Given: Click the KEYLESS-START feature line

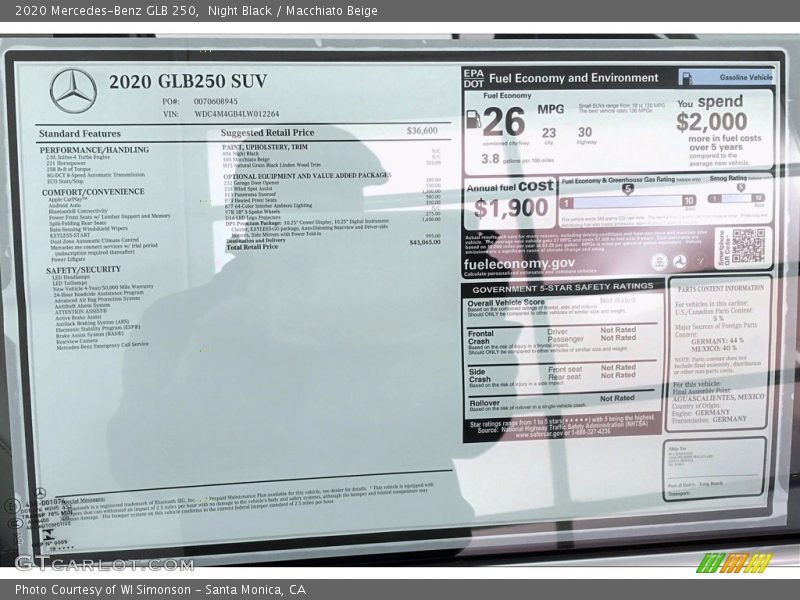Looking at the screenshot, I should [69, 235].
